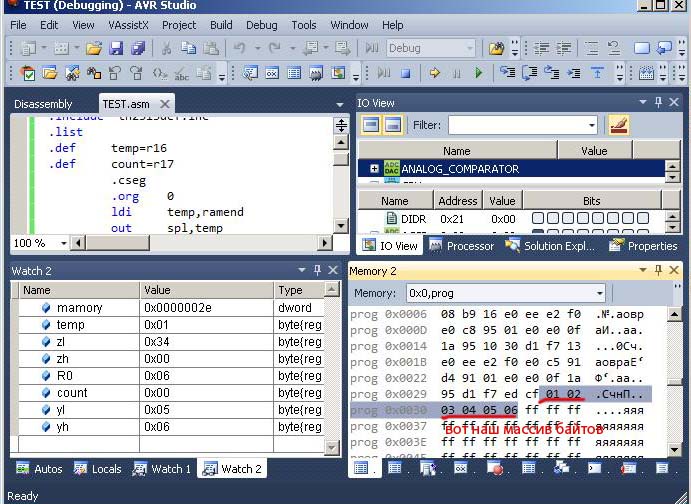
Task: Open the Memory type 0x0,prog dropdown
Action: pos(598,293)
